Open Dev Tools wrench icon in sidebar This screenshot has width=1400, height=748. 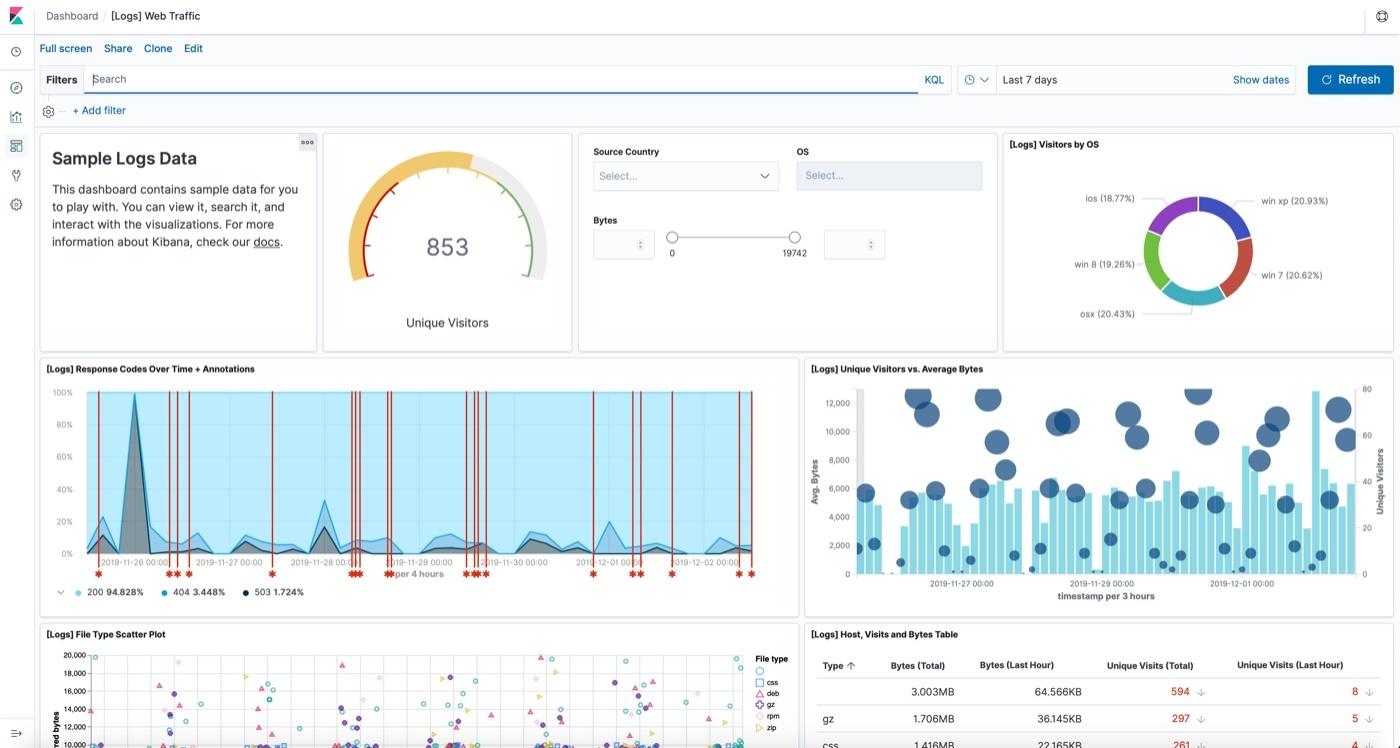click(x=15, y=174)
